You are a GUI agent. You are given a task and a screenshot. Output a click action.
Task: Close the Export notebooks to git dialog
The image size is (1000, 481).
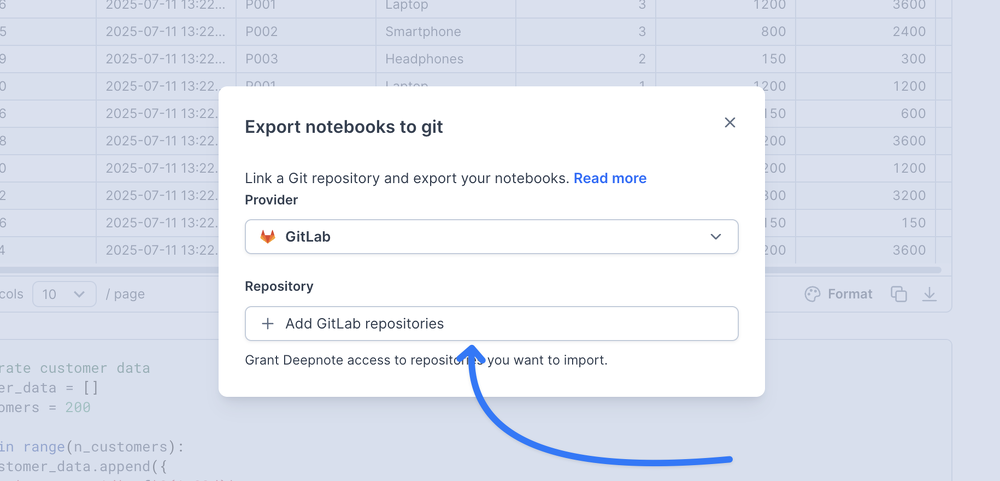point(729,123)
